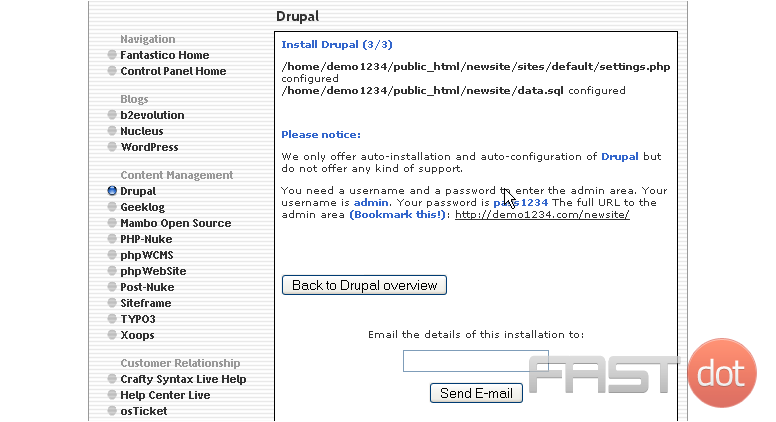Focus the installation details email field
776x422 pixels.
[476, 361]
